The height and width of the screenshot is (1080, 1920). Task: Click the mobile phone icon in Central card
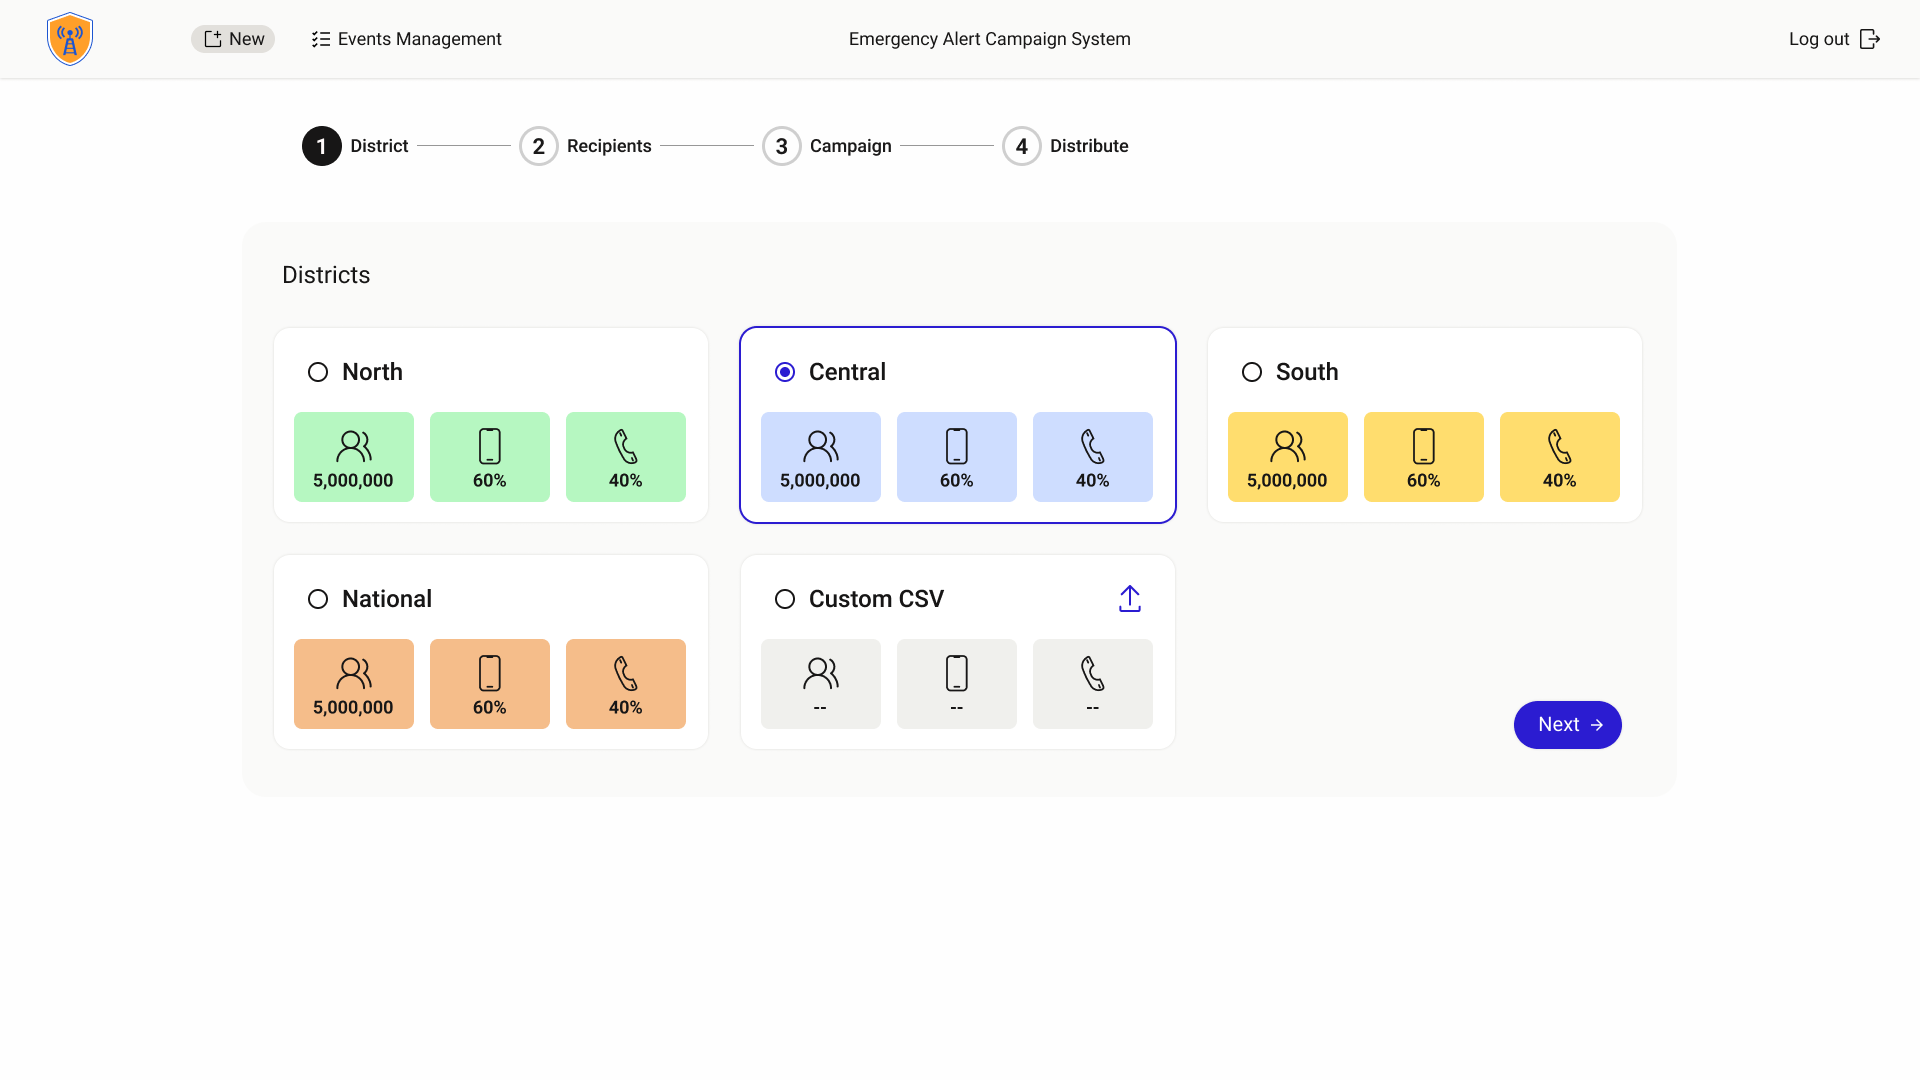pyautogui.click(x=956, y=446)
